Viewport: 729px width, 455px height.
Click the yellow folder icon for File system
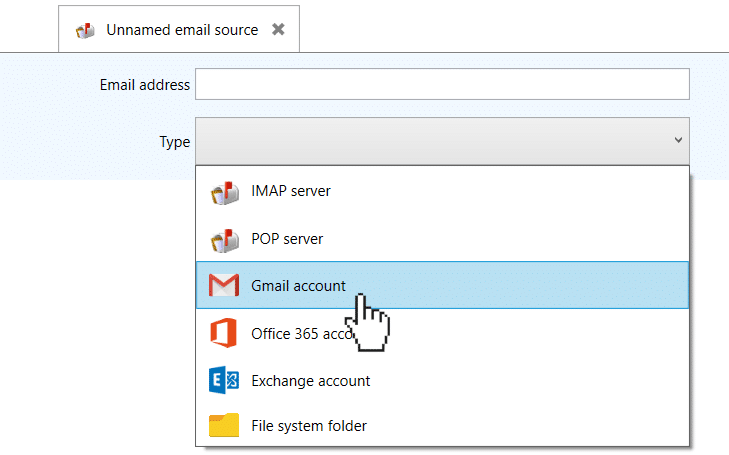point(224,425)
